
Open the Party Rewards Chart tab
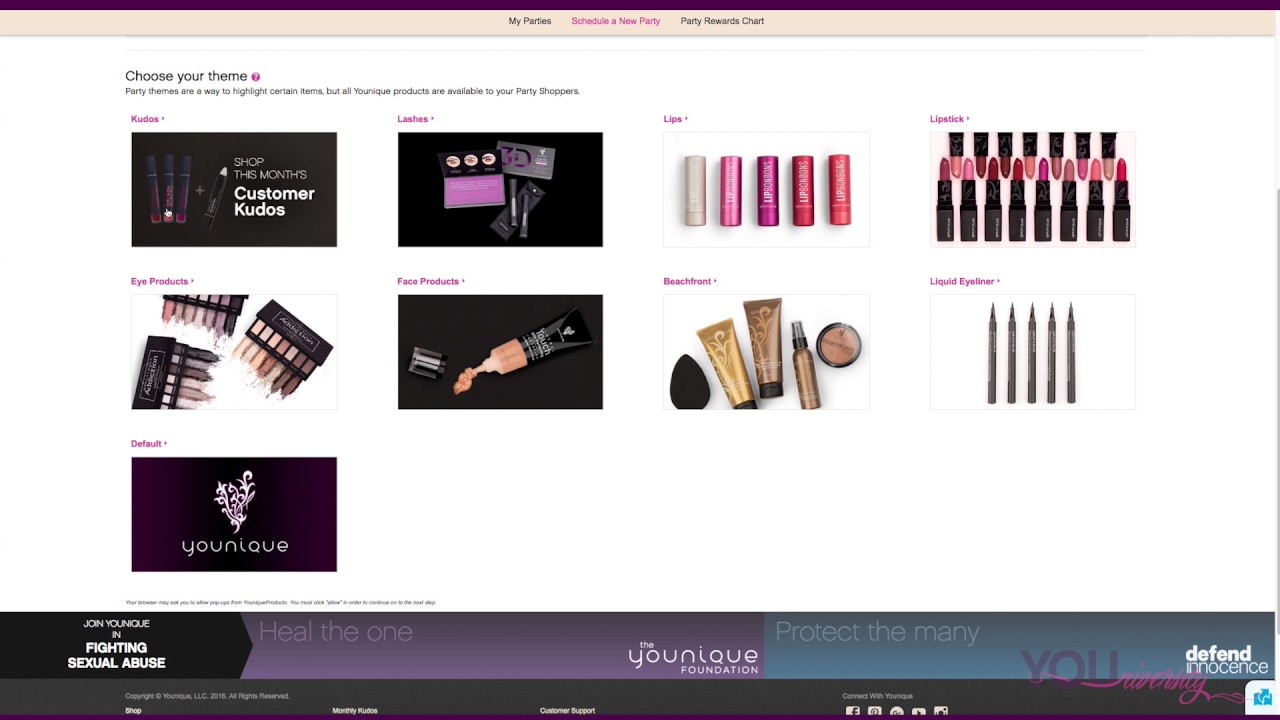pos(722,21)
